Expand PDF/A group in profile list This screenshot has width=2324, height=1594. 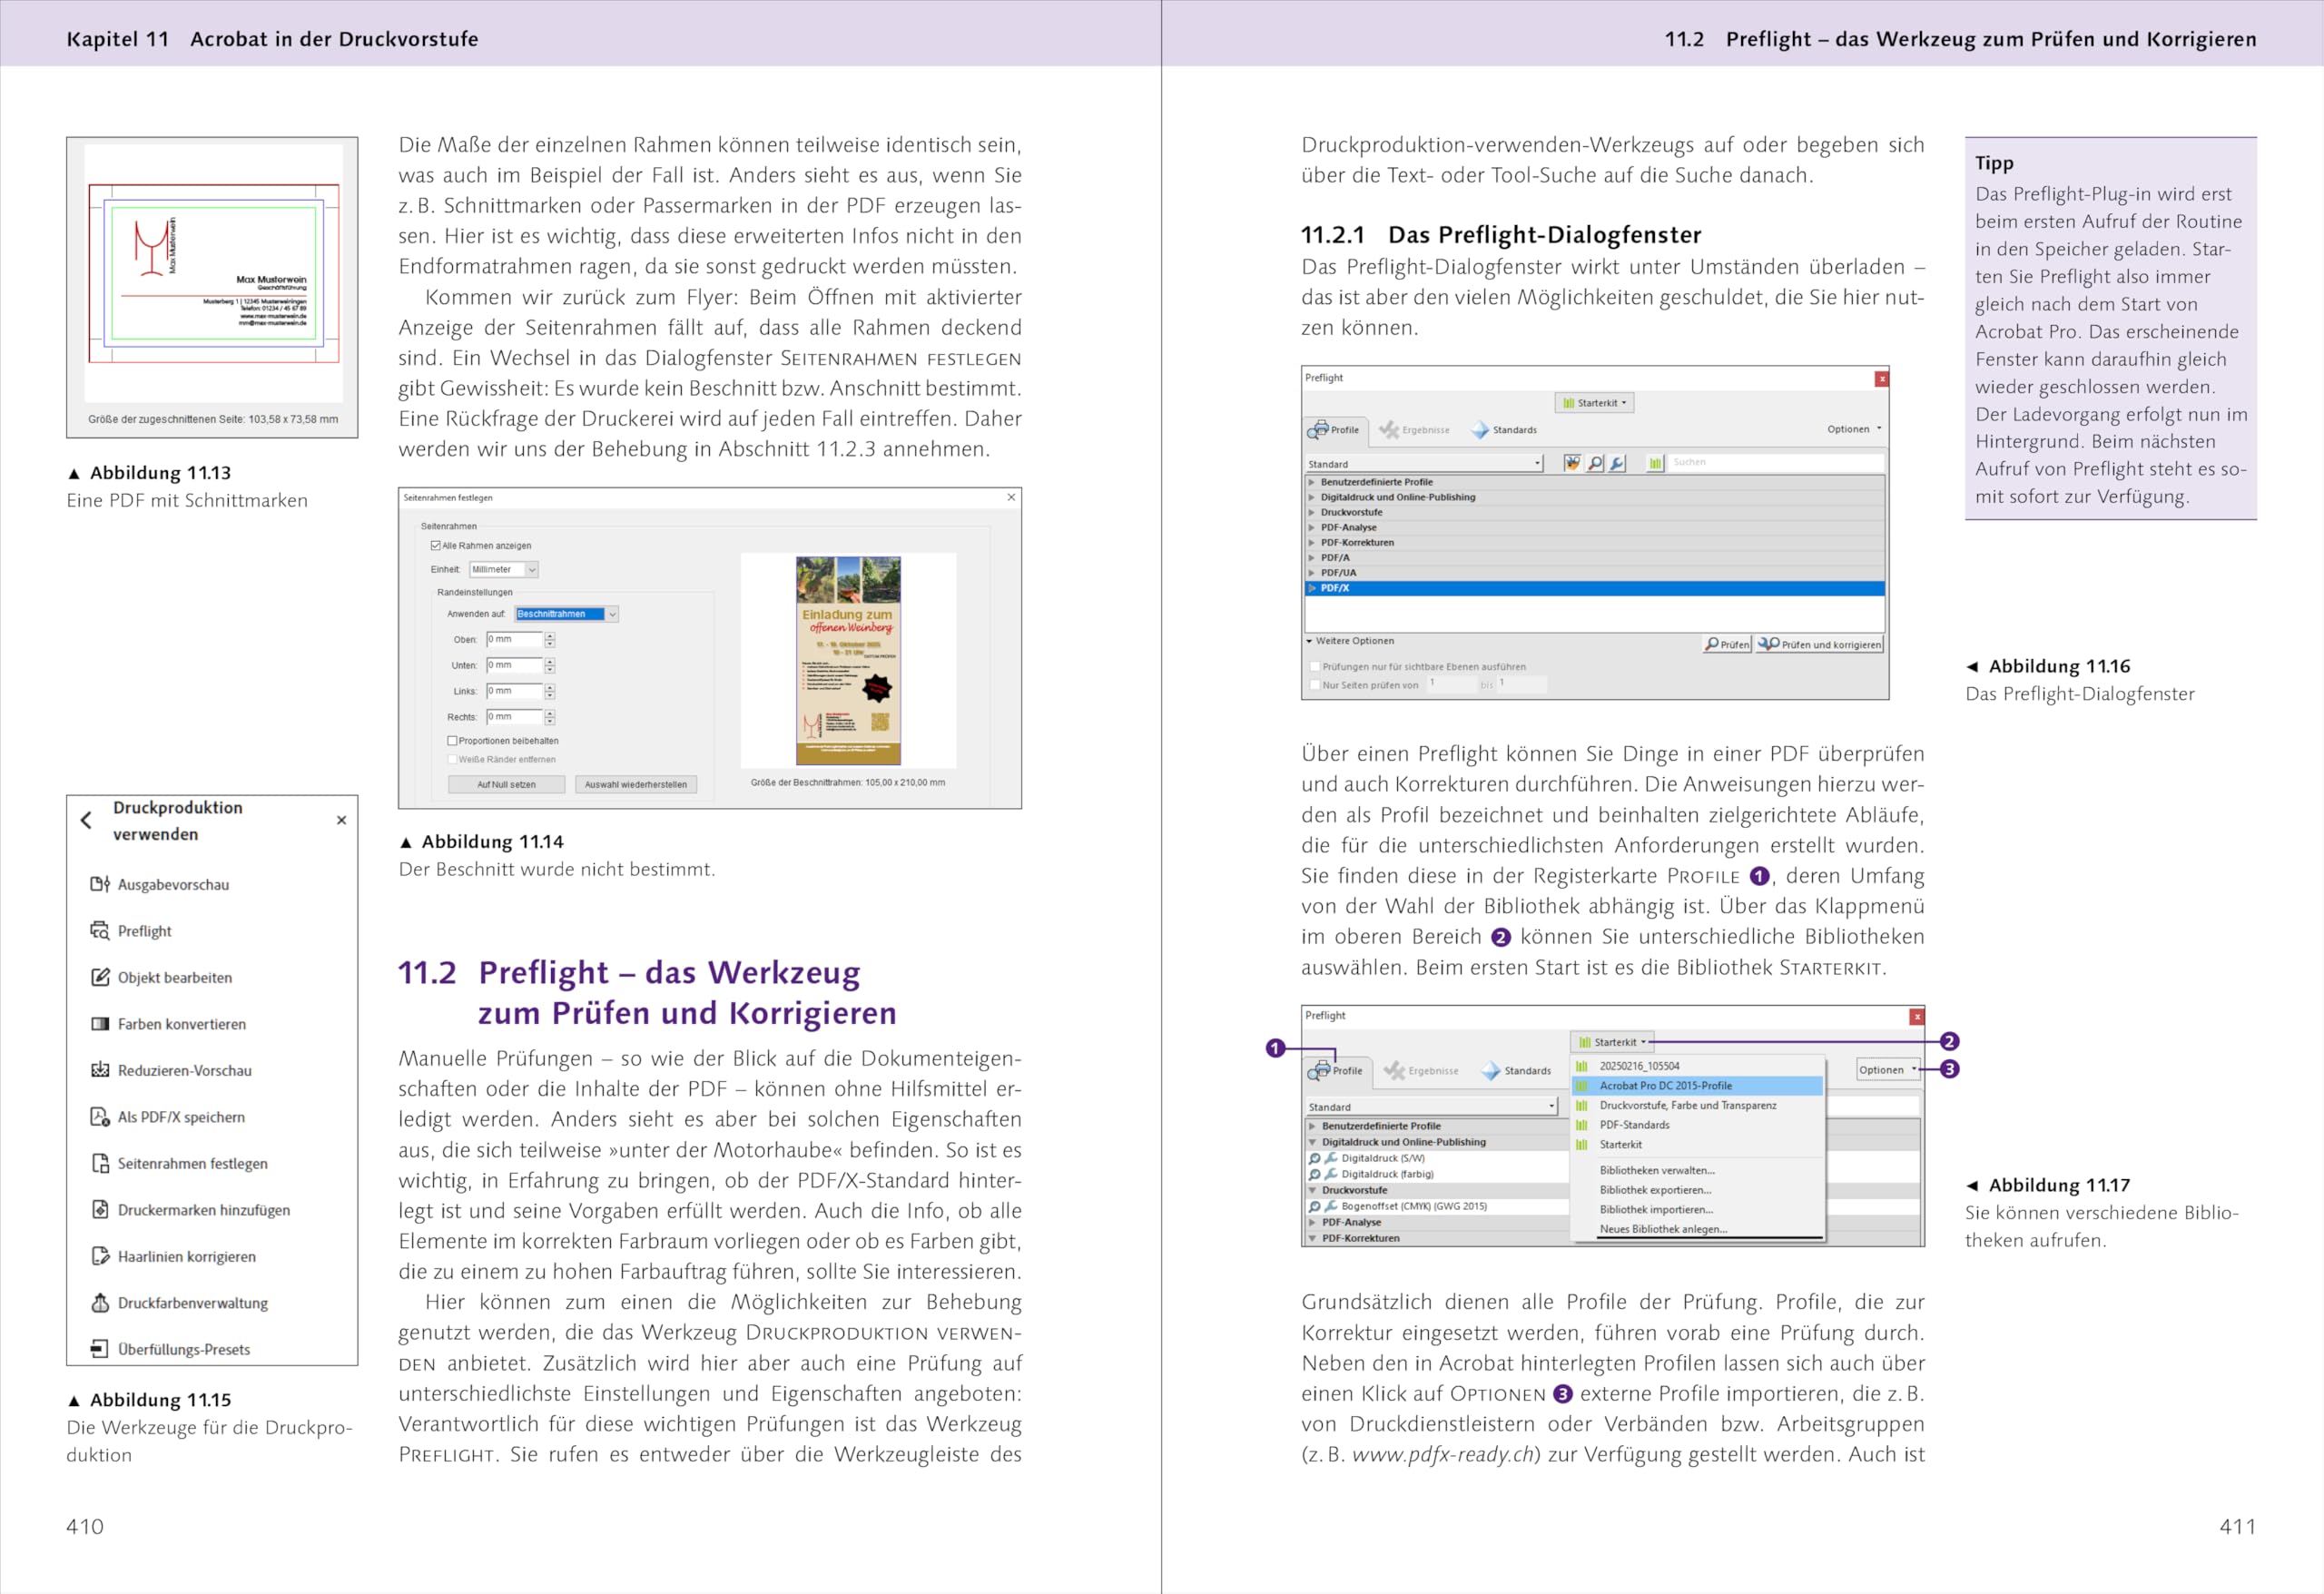coord(1312,558)
